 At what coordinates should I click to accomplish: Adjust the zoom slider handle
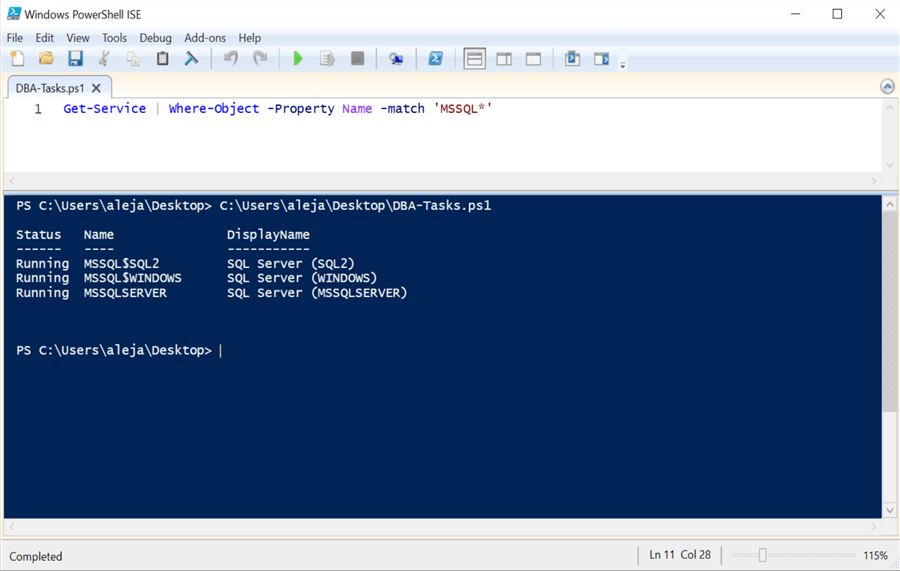(762, 555)
